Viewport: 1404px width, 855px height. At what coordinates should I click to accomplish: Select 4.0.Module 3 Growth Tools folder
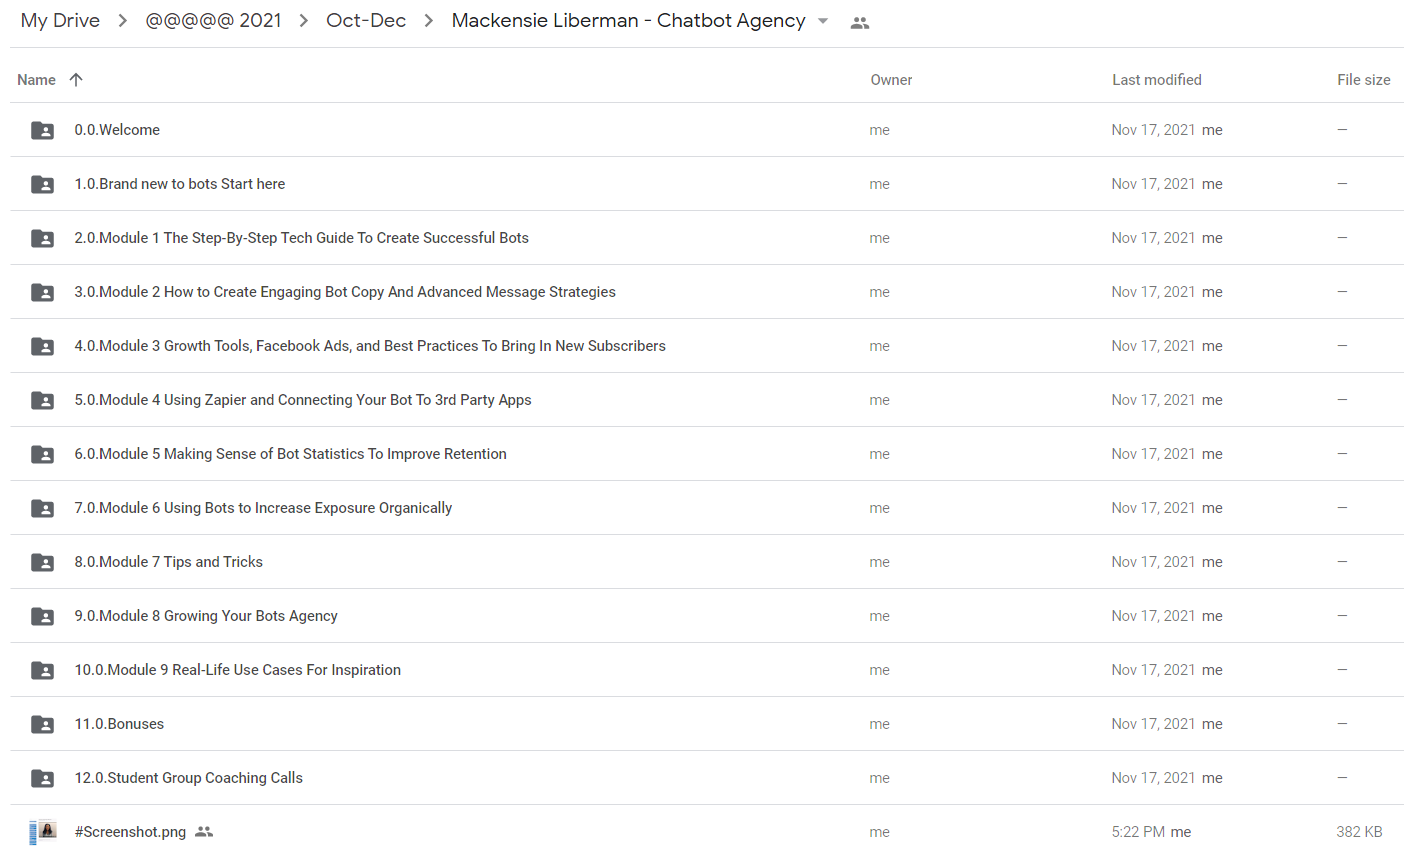pos(370,346)
